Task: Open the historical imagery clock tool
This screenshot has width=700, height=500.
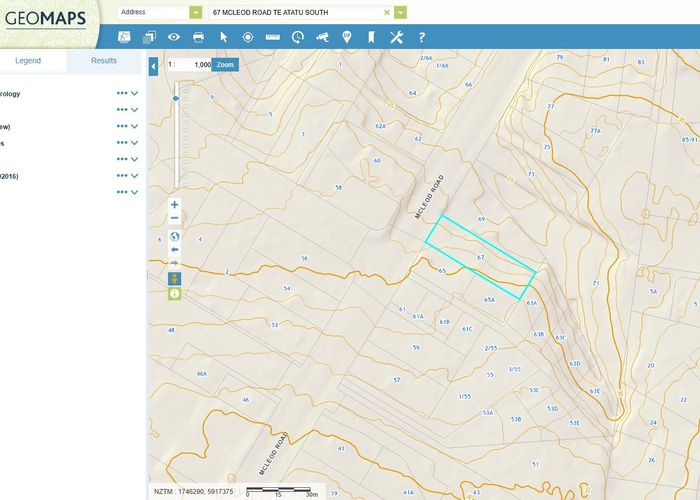Action: pos(297,37)
